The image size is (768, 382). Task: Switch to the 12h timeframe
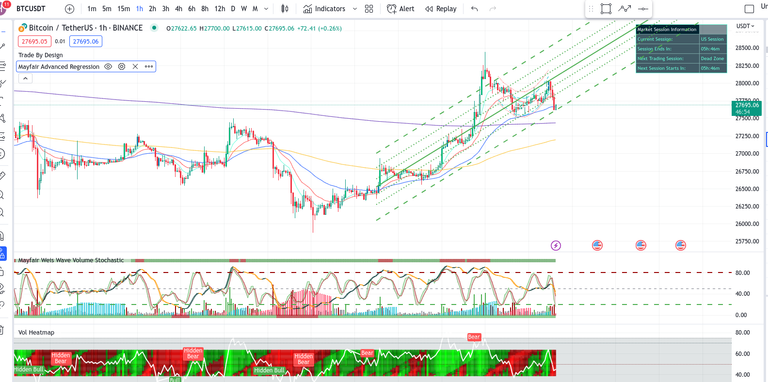(220, 9)
